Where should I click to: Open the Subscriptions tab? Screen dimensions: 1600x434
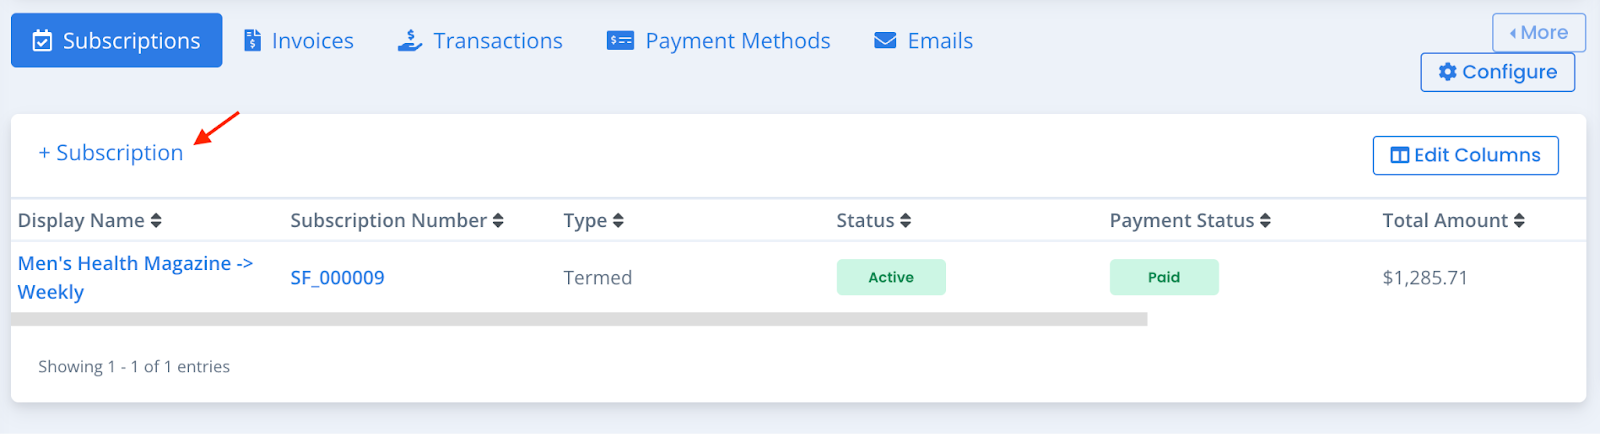(116, 40)
